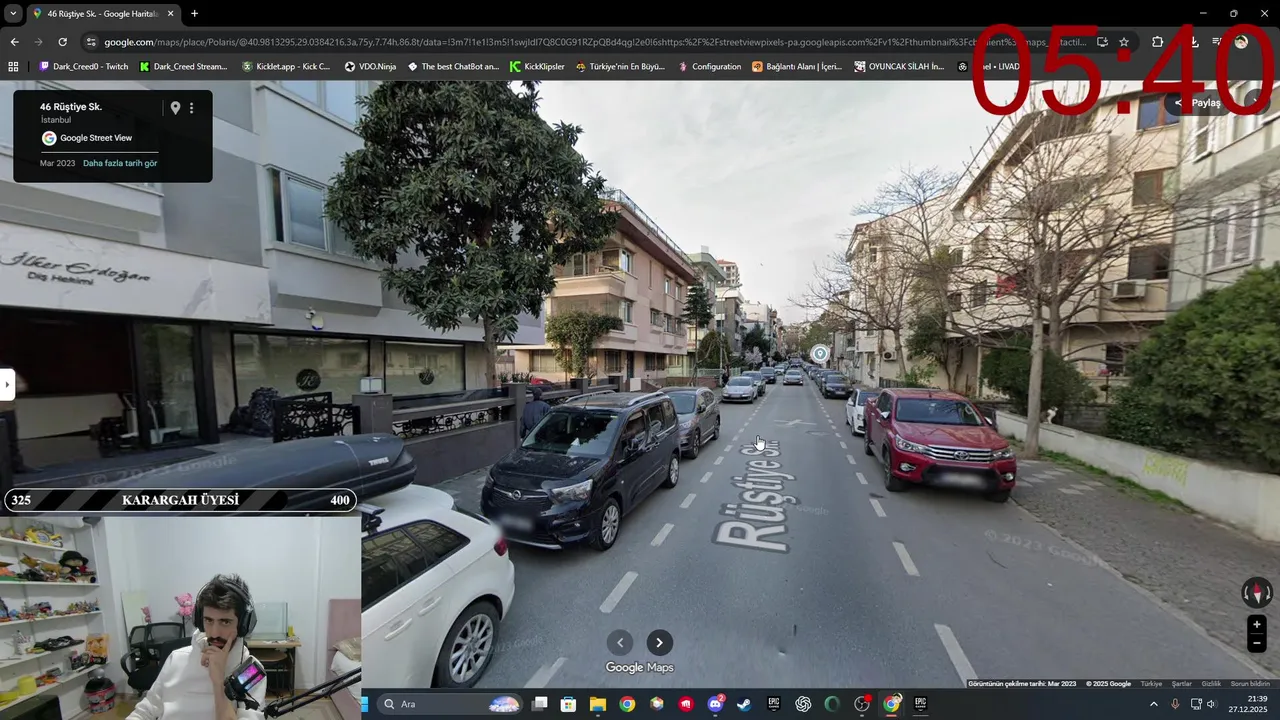Image resolution: width=1280 pixels, height=720 pixels.
Task: Open File Explorer on taskbar
Action: tap(598, 704)
